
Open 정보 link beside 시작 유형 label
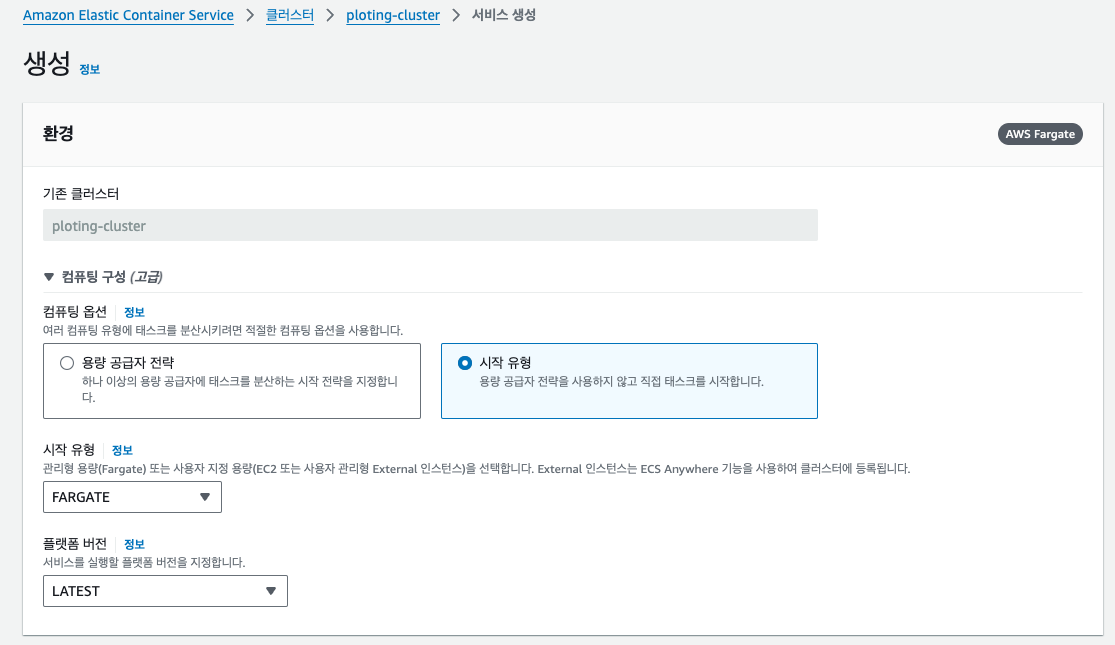click(x=122, y=449)
